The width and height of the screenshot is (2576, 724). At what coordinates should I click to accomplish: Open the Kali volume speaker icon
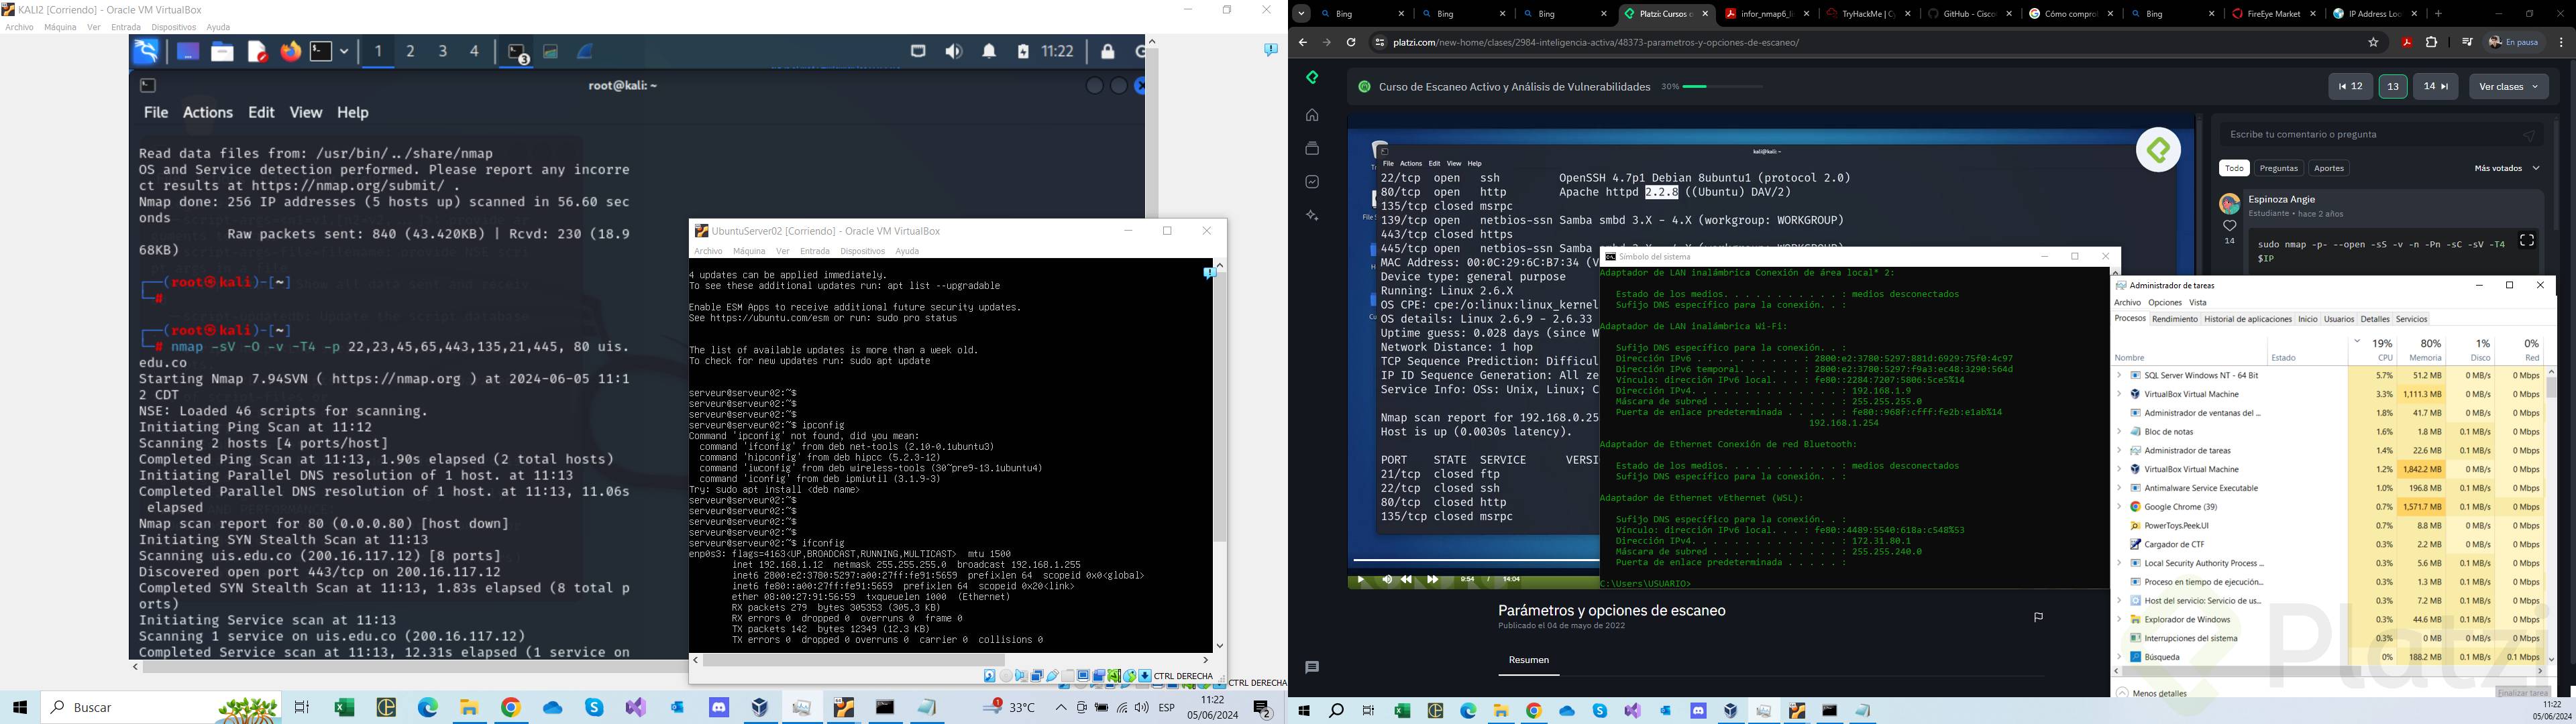click(x=954, y=52)
